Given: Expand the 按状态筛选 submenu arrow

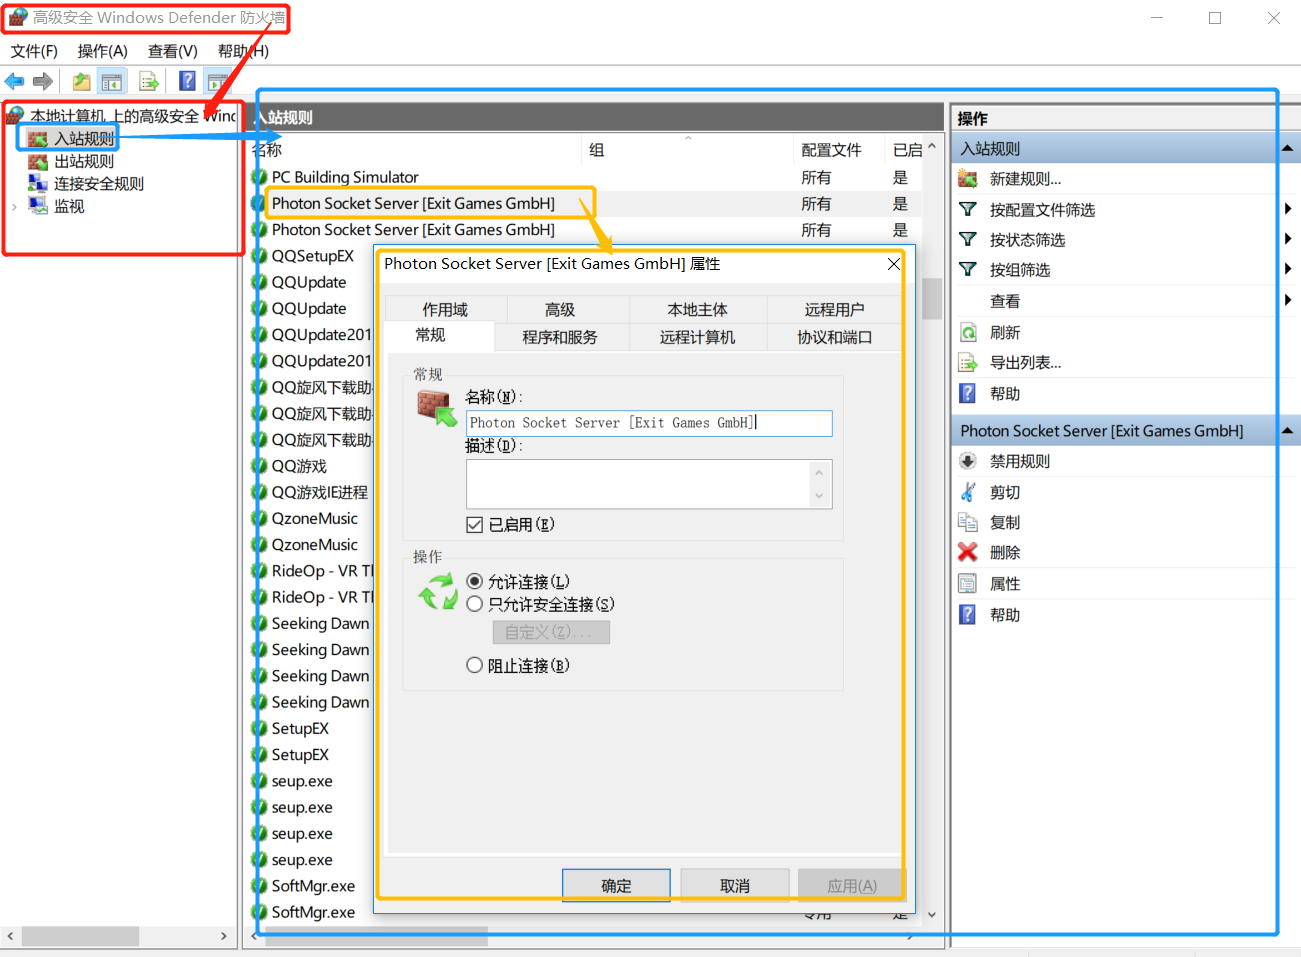Looking at the screenshot, I should (1288, 239).
